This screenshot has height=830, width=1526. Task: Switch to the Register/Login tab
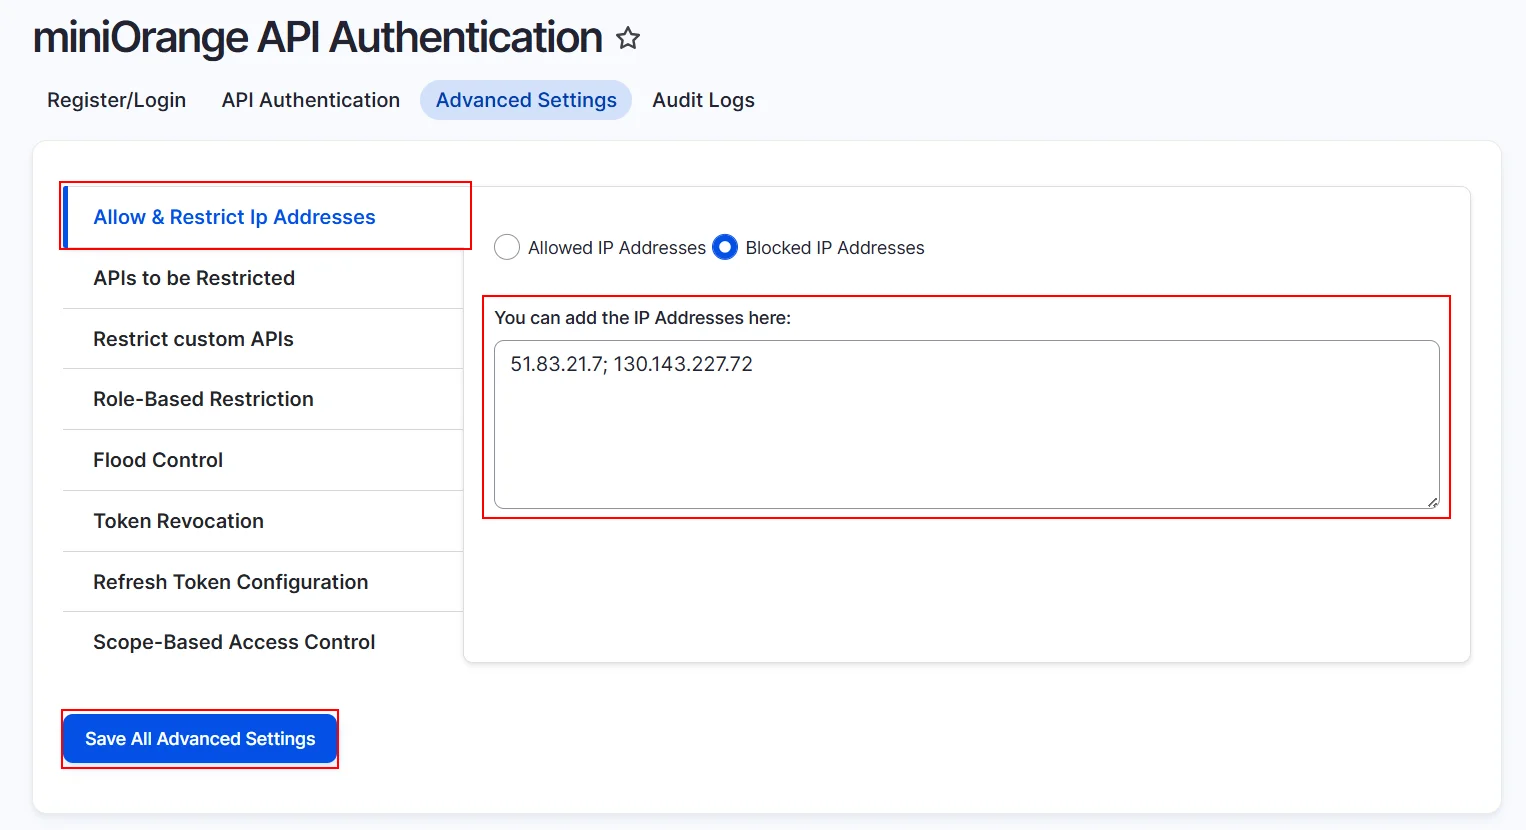point(116,100)
